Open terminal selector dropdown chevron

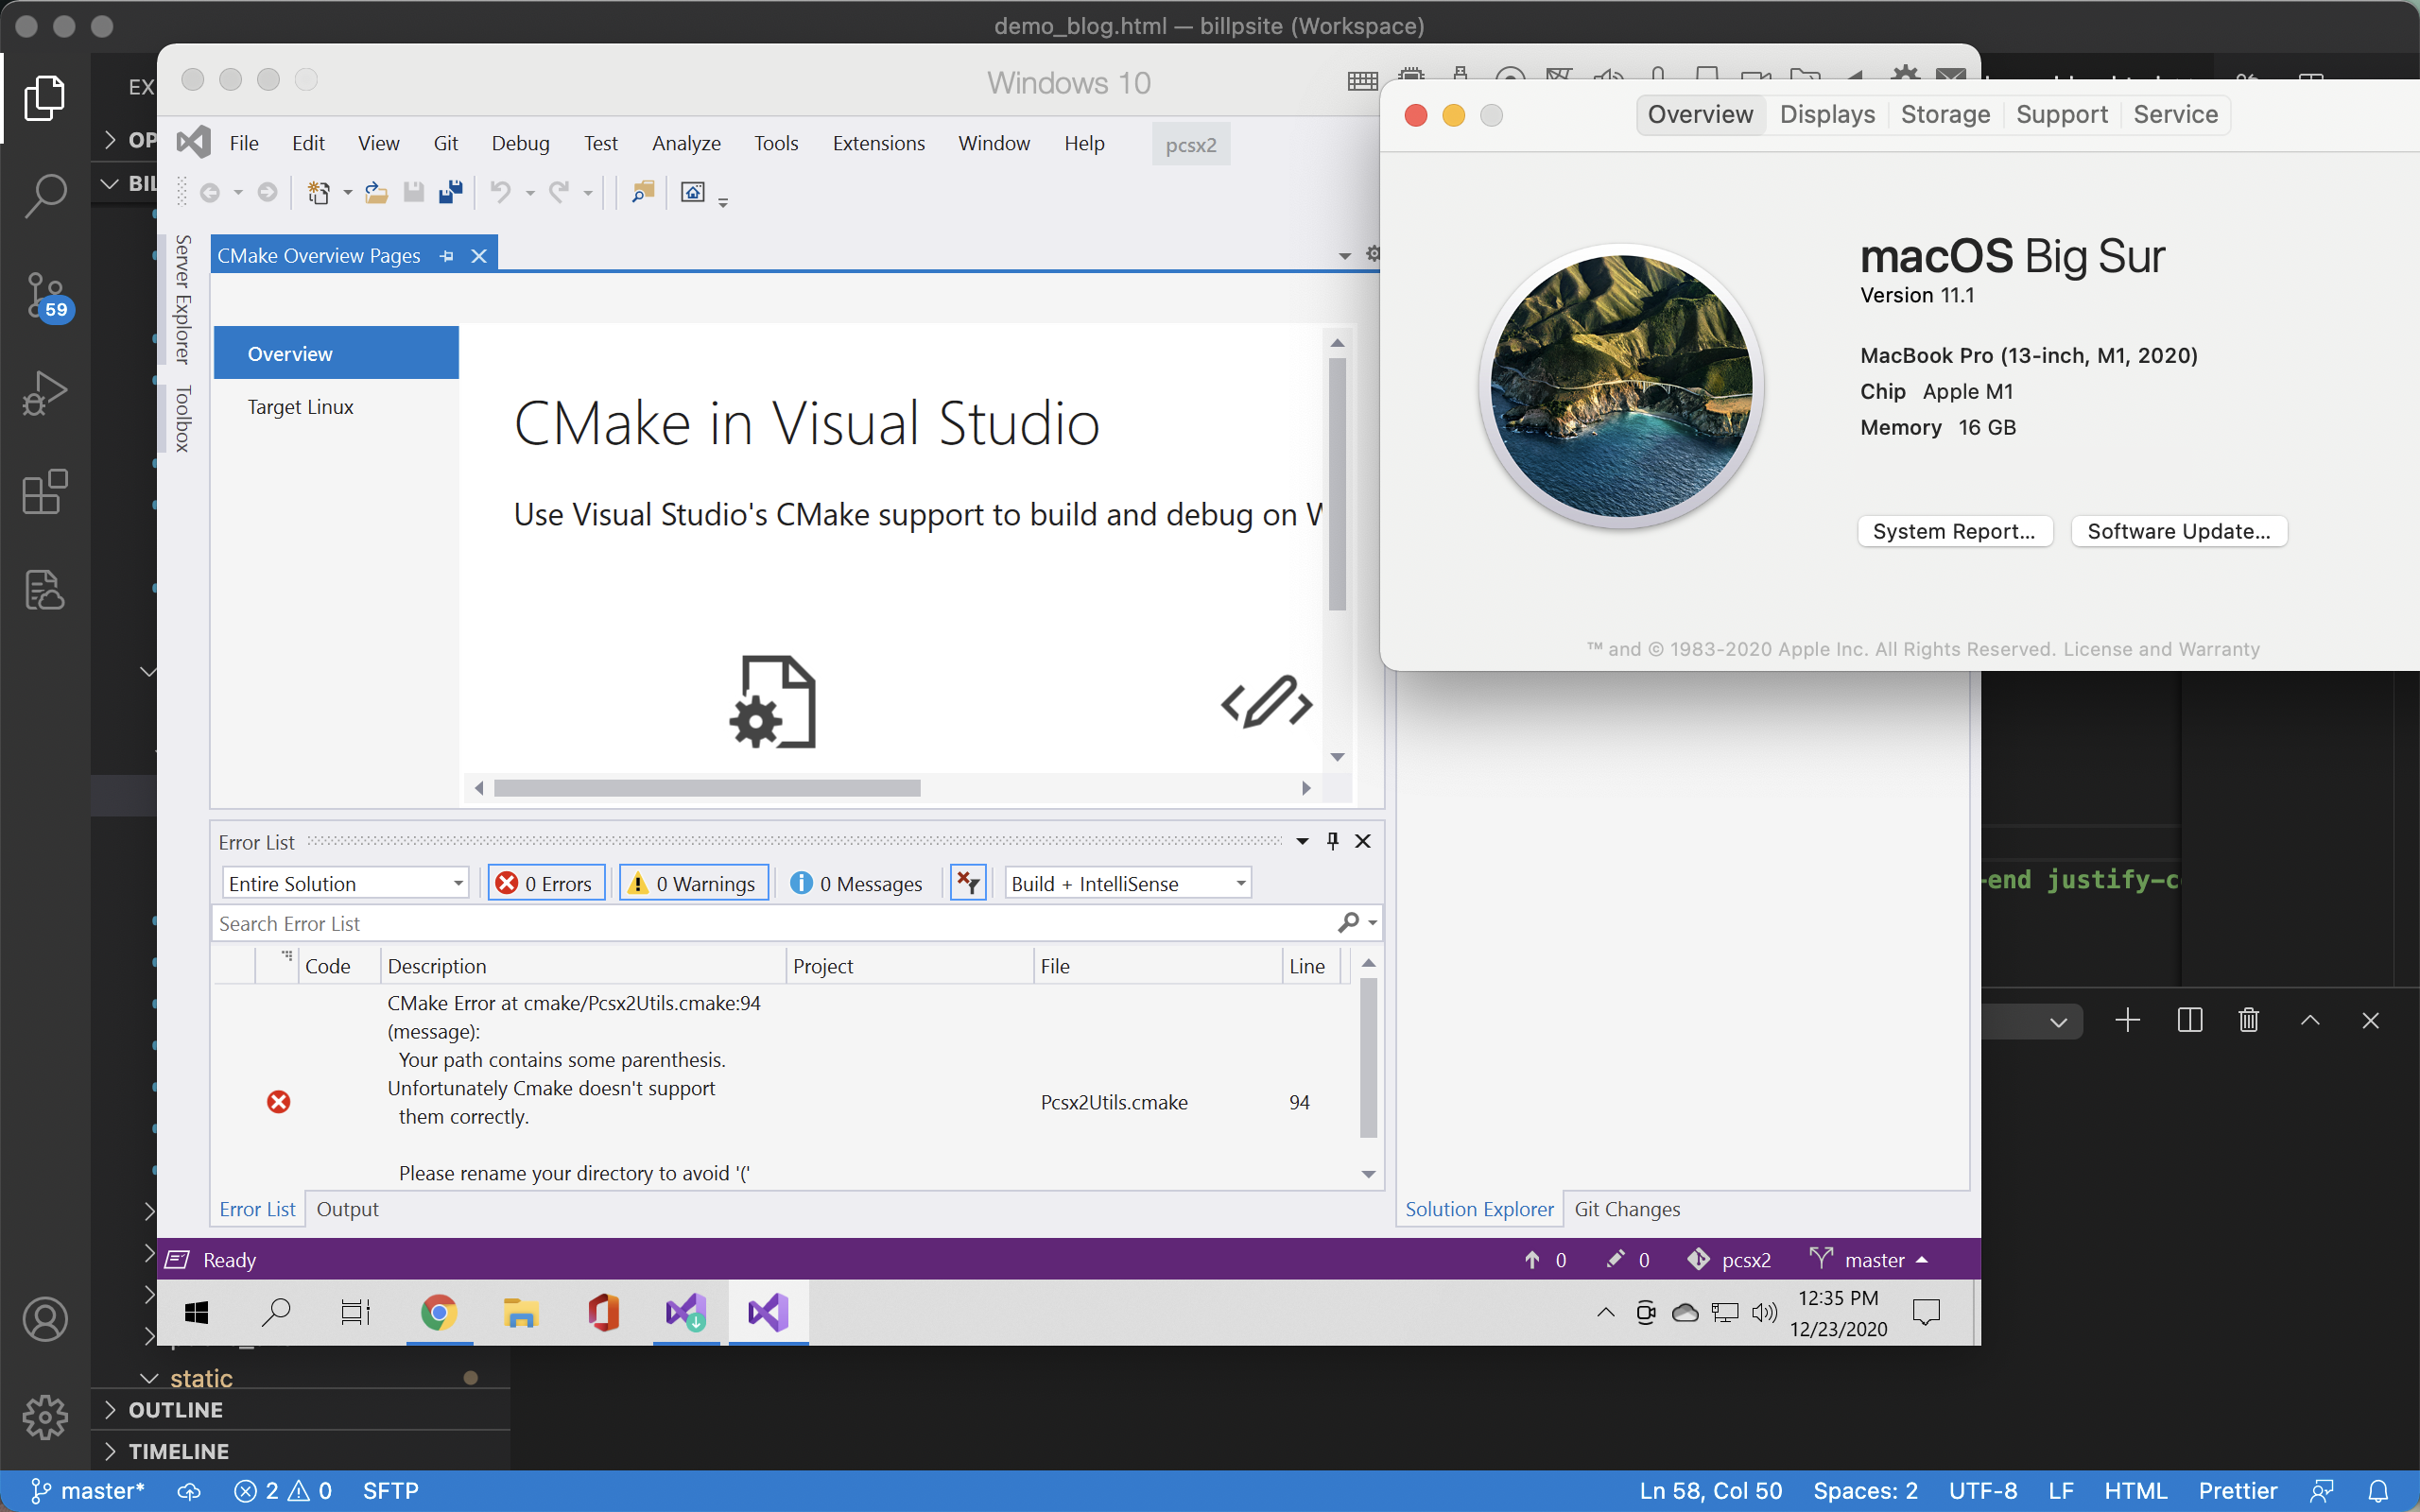[2057, 1022]
